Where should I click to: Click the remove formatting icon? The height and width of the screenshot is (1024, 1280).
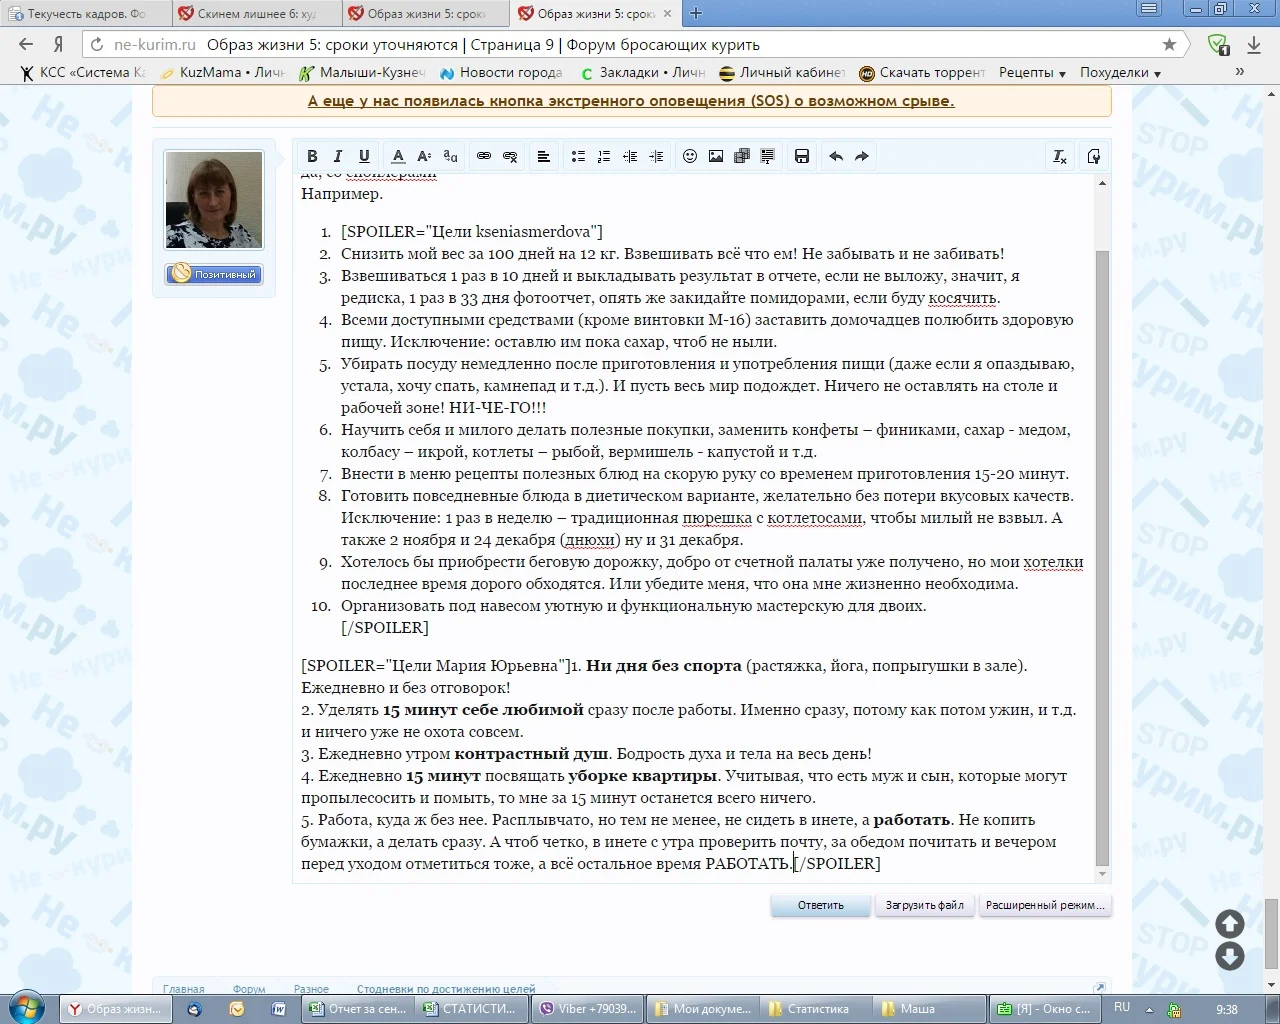click(x=1060, y=156)
